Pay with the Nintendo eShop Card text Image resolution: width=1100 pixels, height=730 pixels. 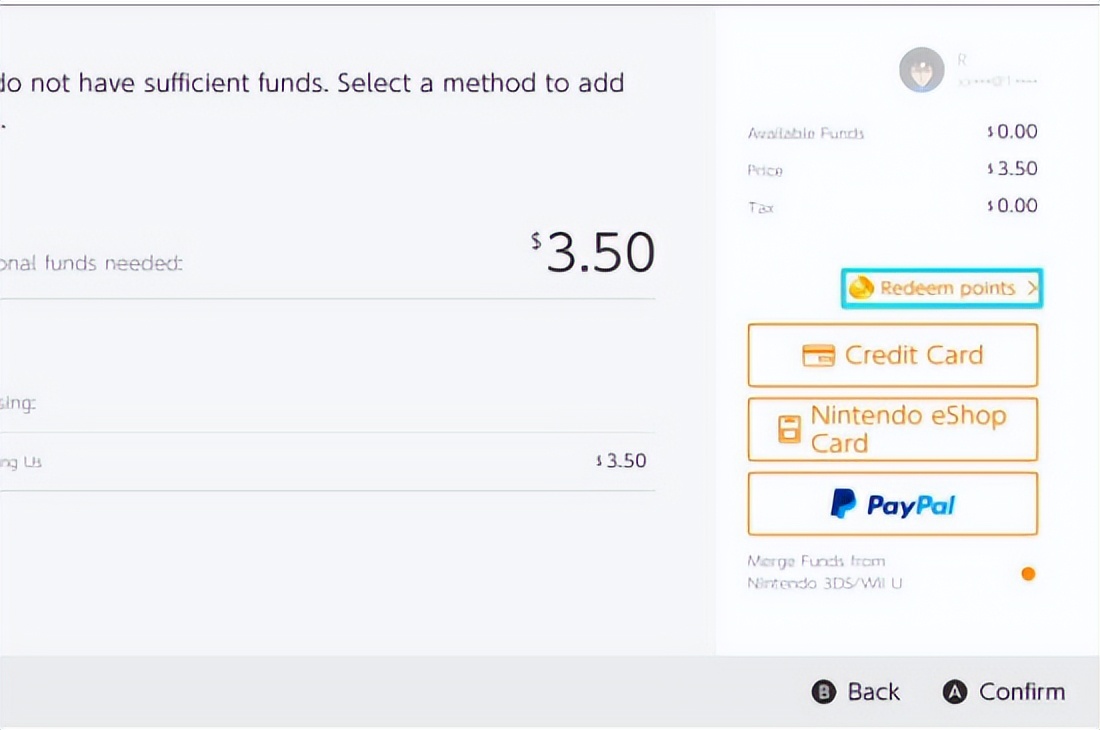(x=907, y=429)
